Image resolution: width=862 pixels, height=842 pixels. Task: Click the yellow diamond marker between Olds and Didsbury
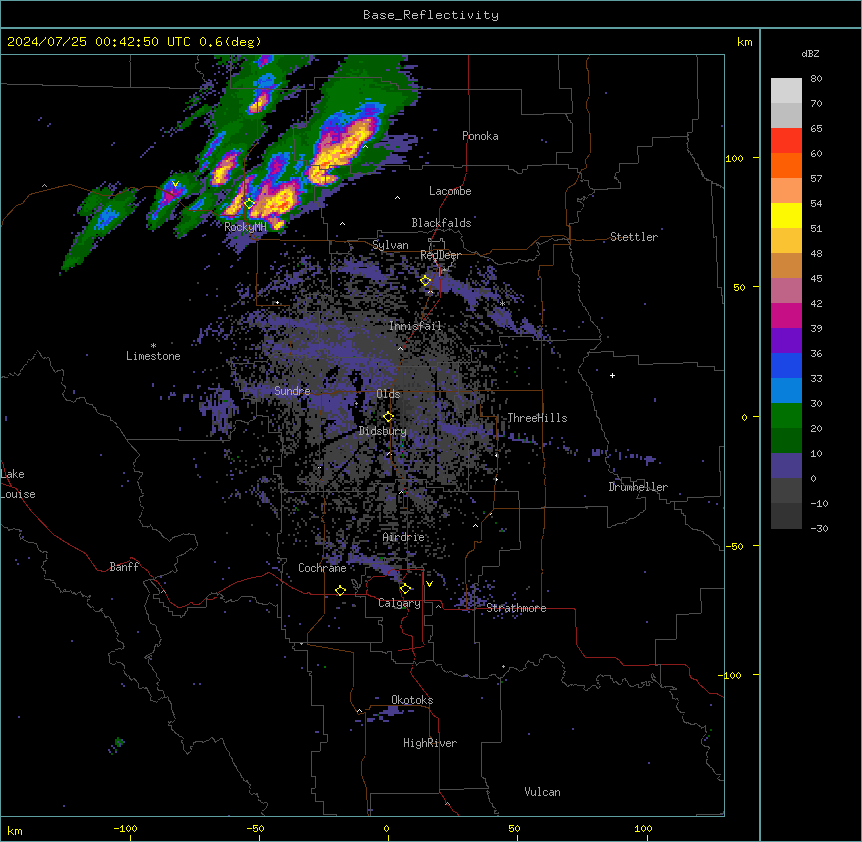388,417
